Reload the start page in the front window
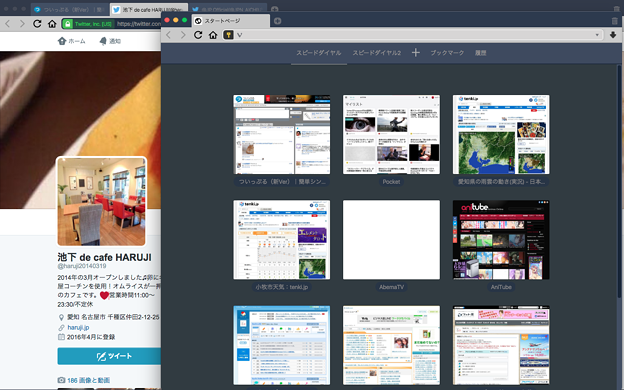 pos(198,35)
